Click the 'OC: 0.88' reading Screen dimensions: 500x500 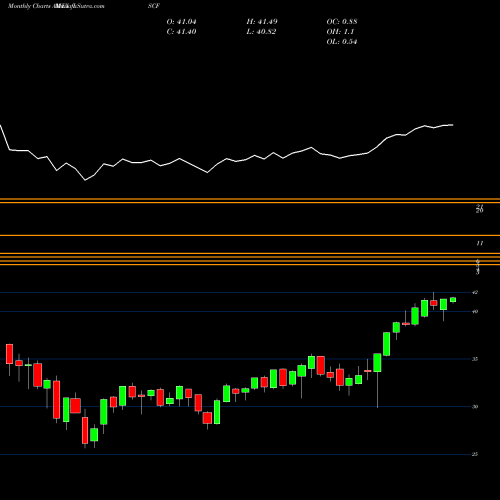342,22
